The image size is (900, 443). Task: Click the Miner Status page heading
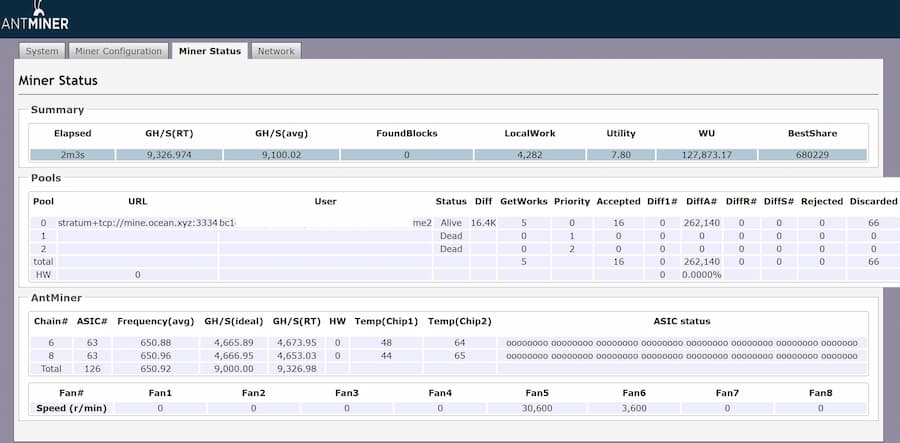pos(58,80)
